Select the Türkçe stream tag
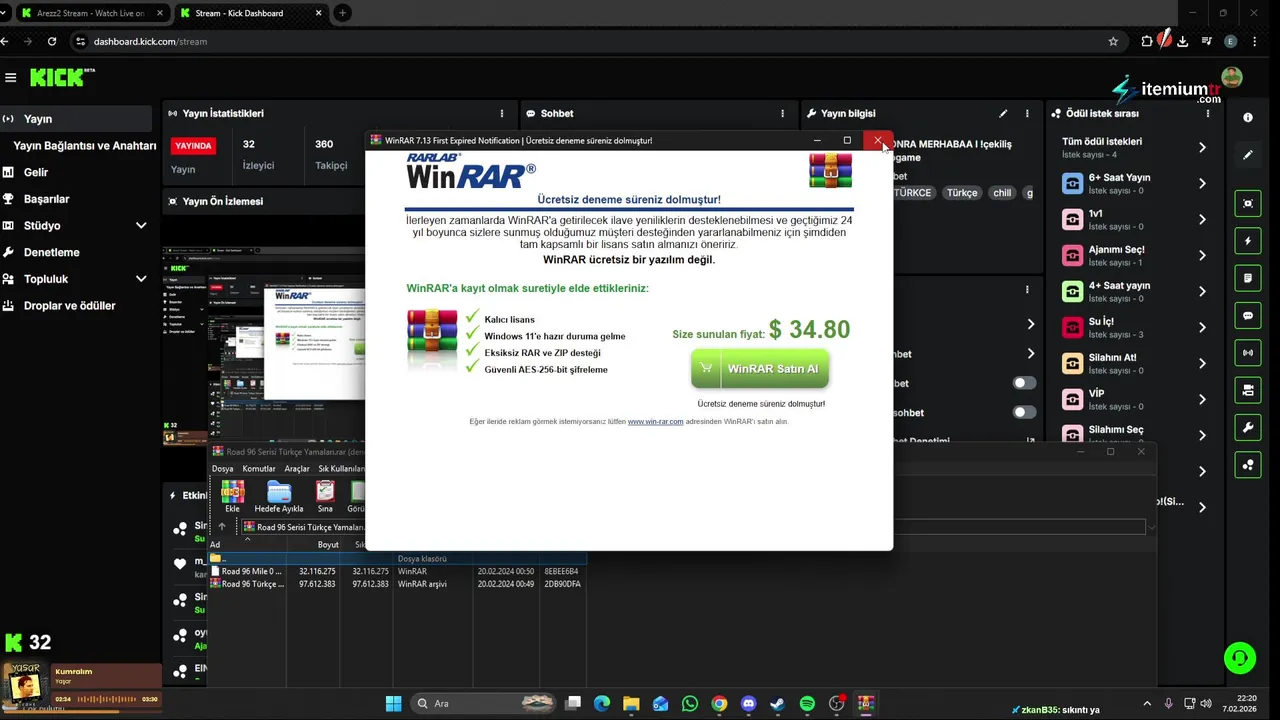1280x720 pixels. click(962, 193)
